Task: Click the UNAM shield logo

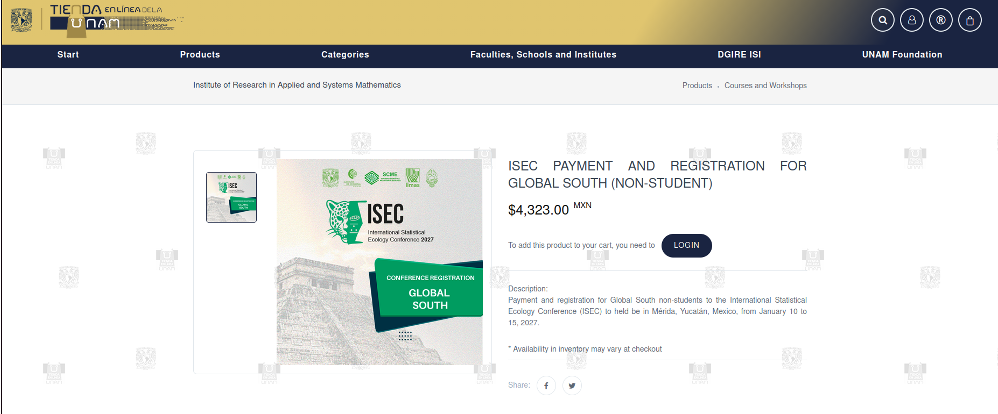Action: pos(21,20)
